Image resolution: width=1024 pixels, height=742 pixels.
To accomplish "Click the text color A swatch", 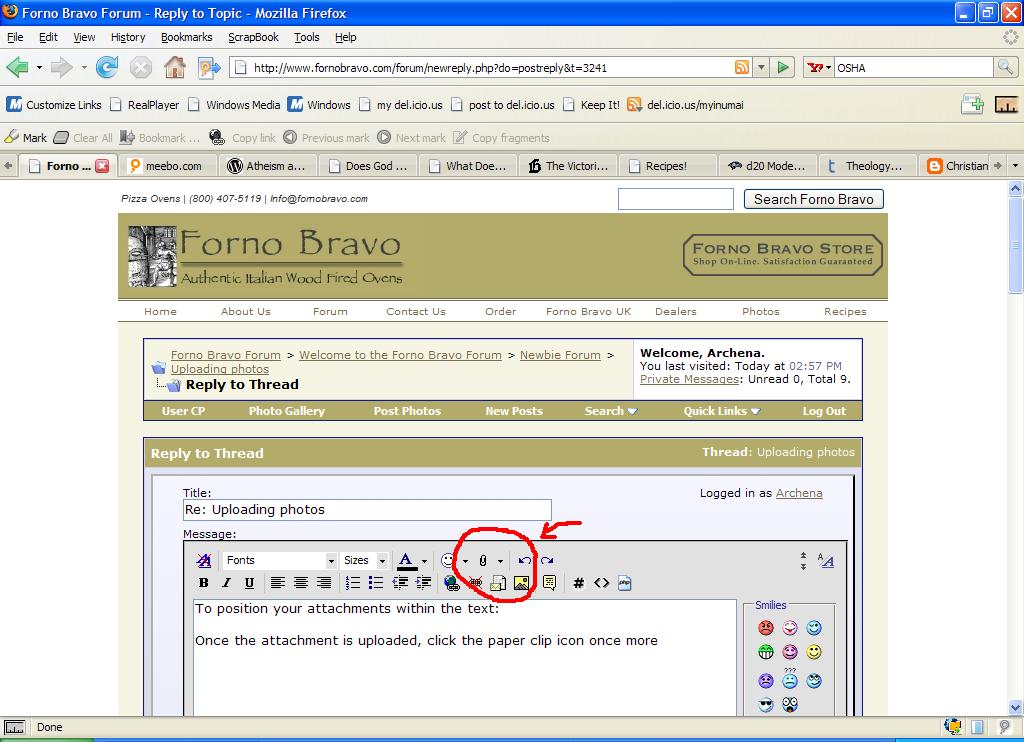I will [x=406, y=561].
